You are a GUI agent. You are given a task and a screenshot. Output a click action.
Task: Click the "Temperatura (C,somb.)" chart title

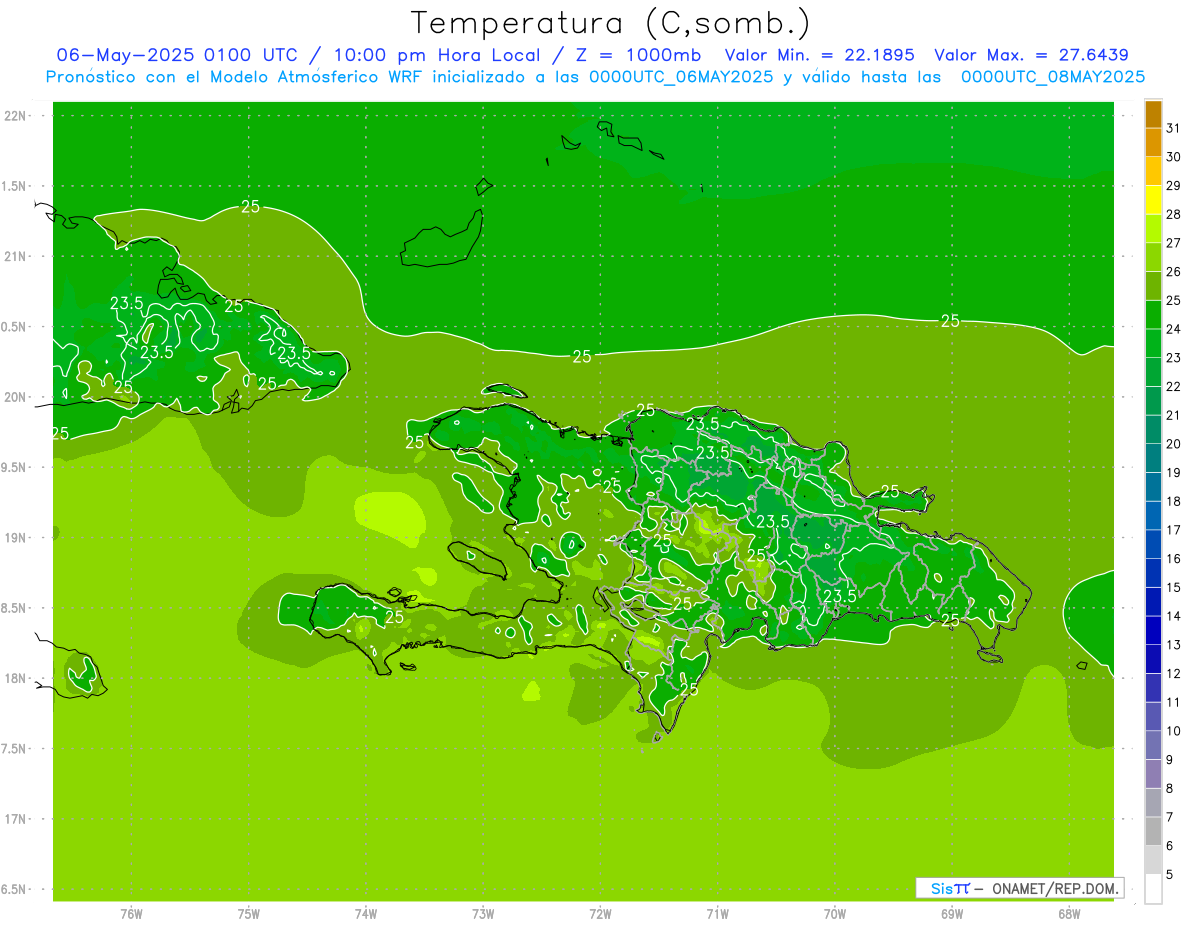click(611, 23)
